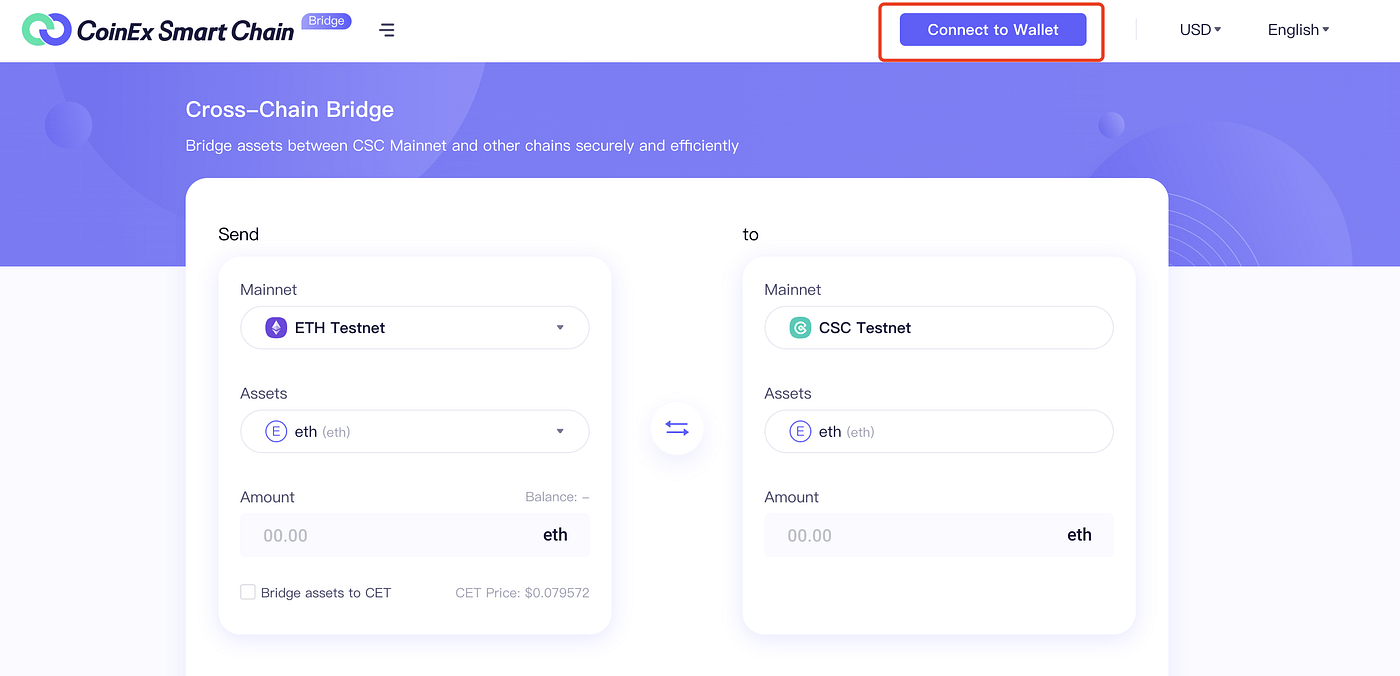Image resolution: width=1400 pixels, height=676 pixels.
Task: Click the Ethereum icon in ETH Testnet
Action: 276,328
